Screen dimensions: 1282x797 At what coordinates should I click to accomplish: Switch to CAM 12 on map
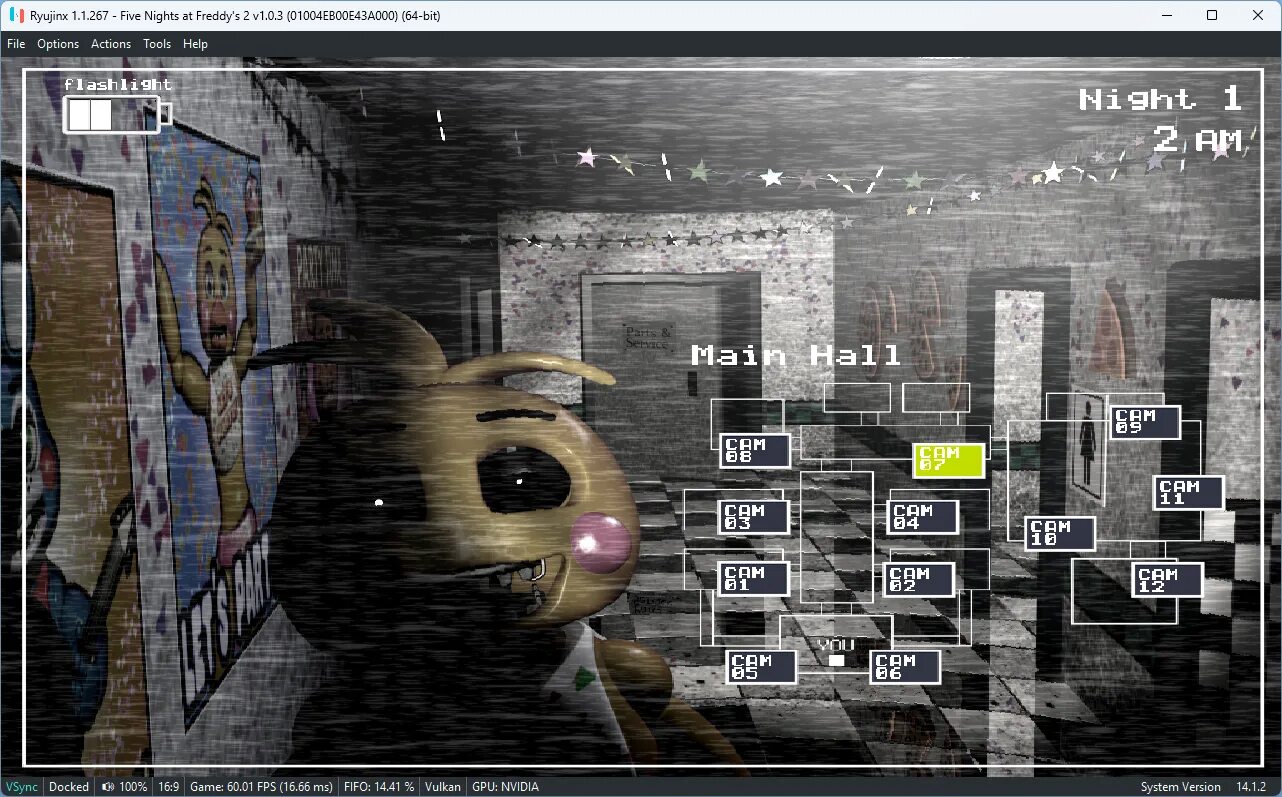pos(1167,580)
